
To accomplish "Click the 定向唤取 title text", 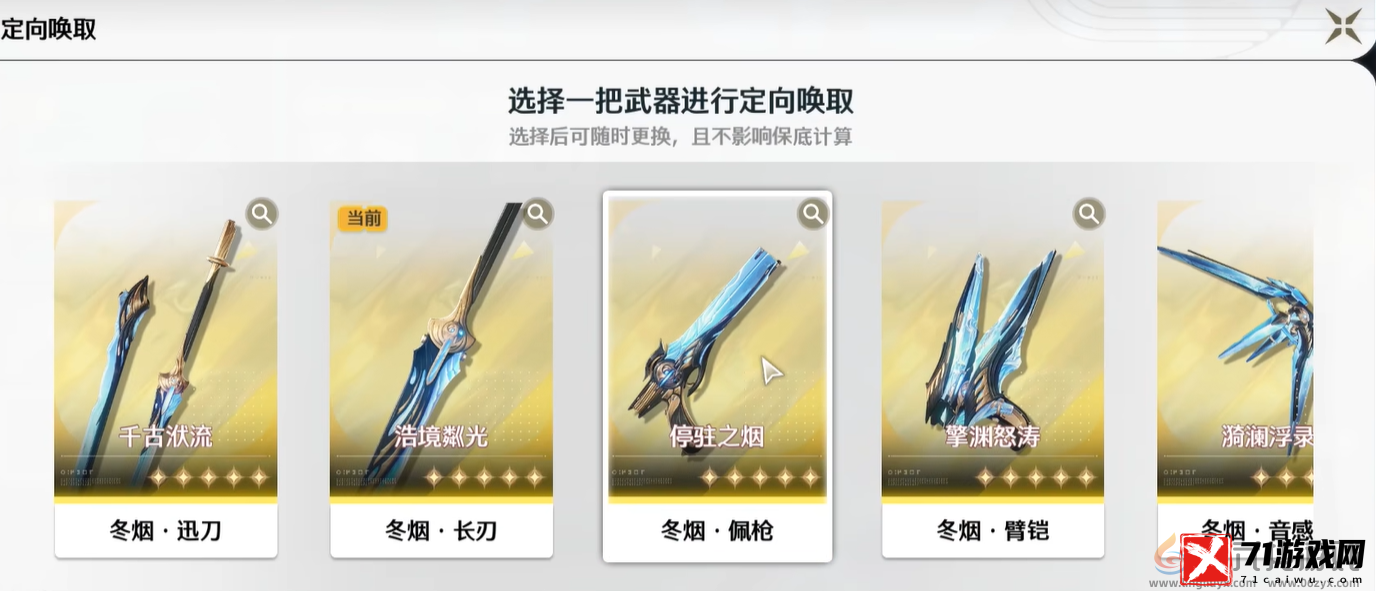I will coord(48,29).
